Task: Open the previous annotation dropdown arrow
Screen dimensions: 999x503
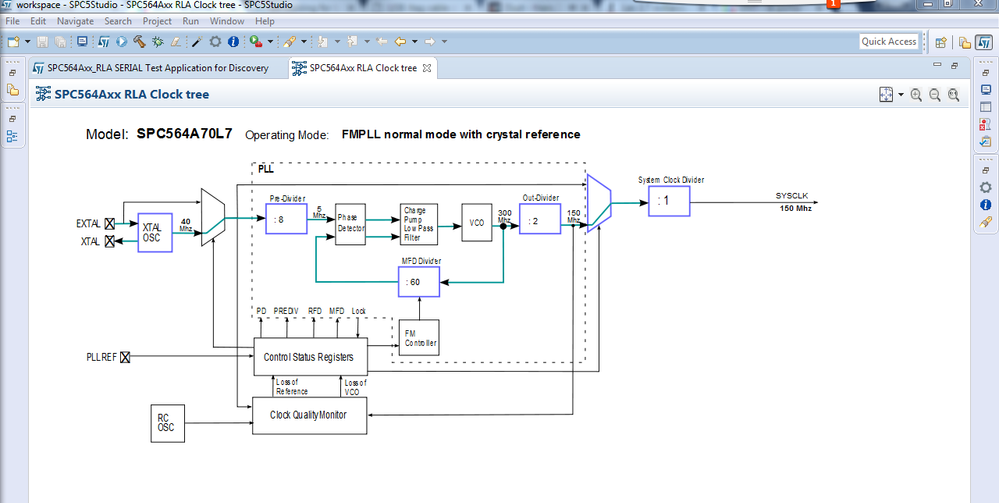Action: [367, 41]
